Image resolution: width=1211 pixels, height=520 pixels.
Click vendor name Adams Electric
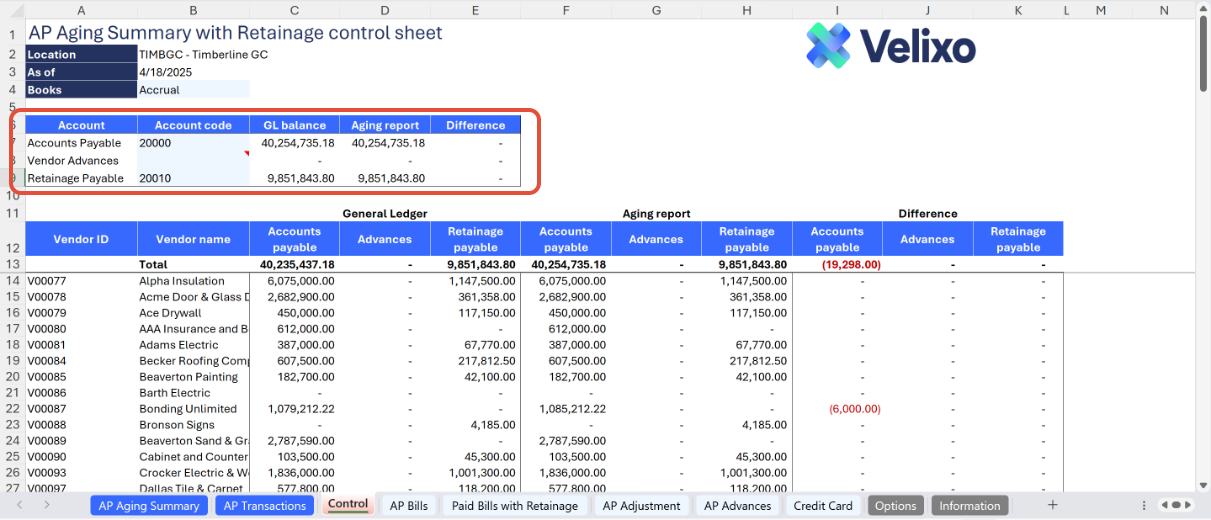click(178, 345)
